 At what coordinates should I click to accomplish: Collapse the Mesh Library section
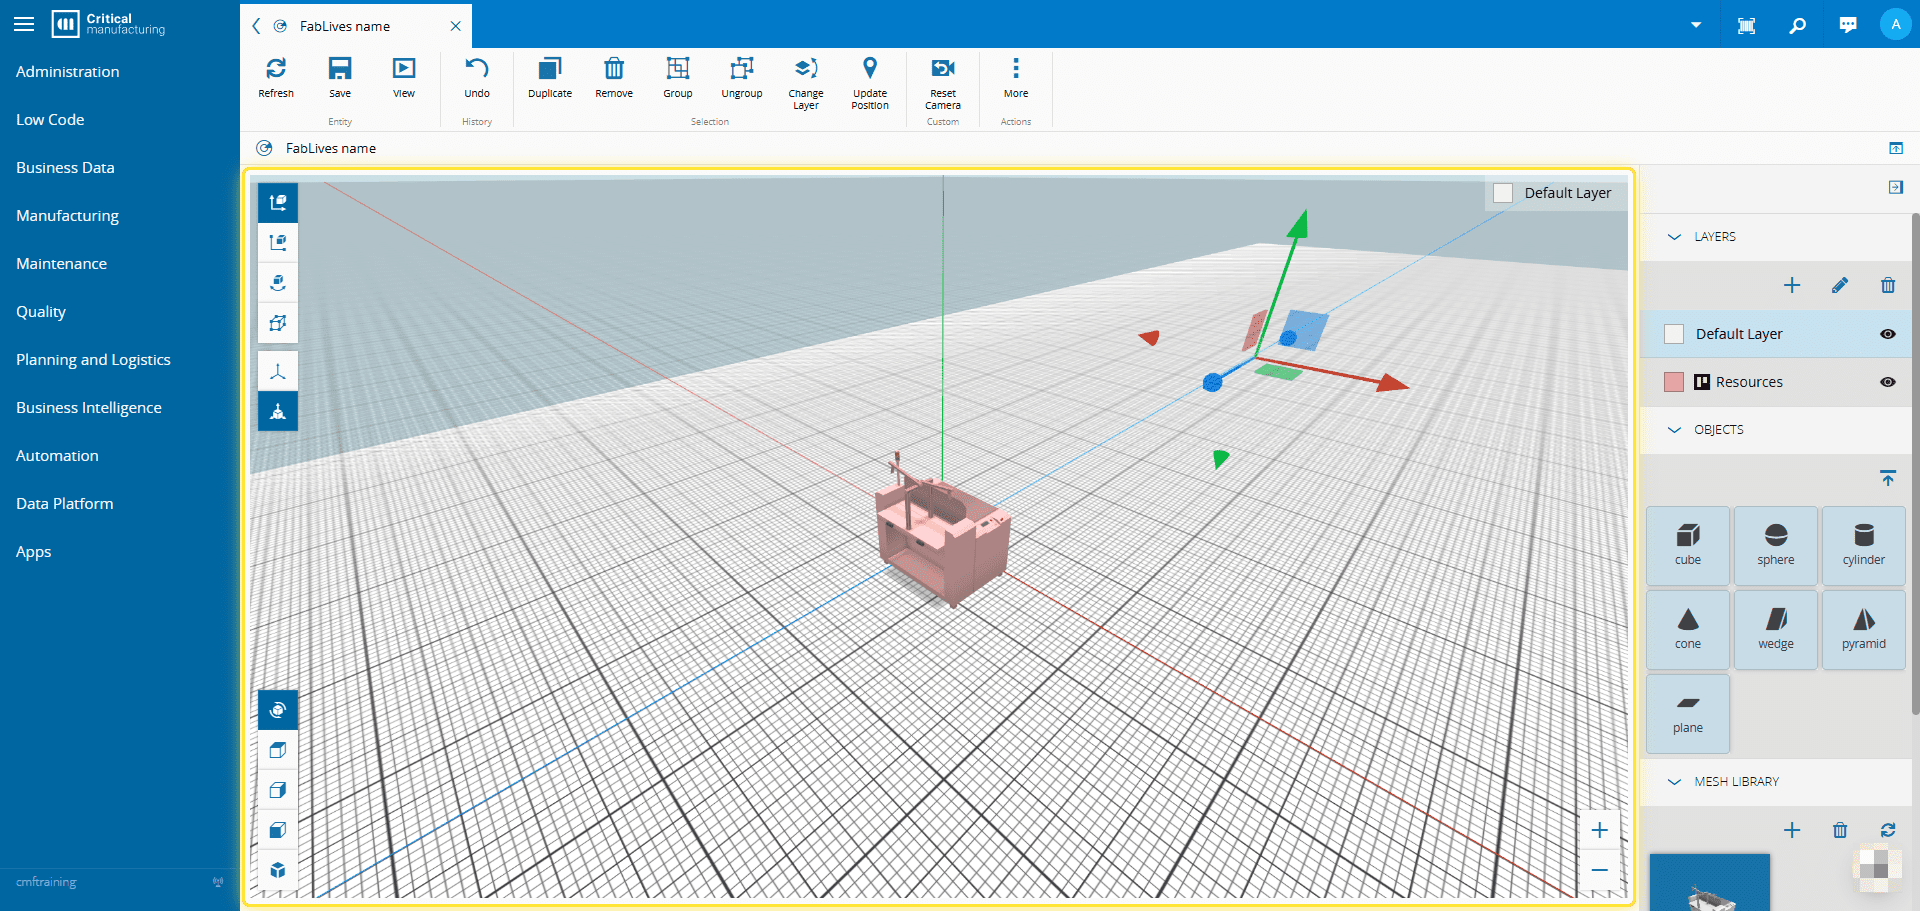(x=1674, y=782)
